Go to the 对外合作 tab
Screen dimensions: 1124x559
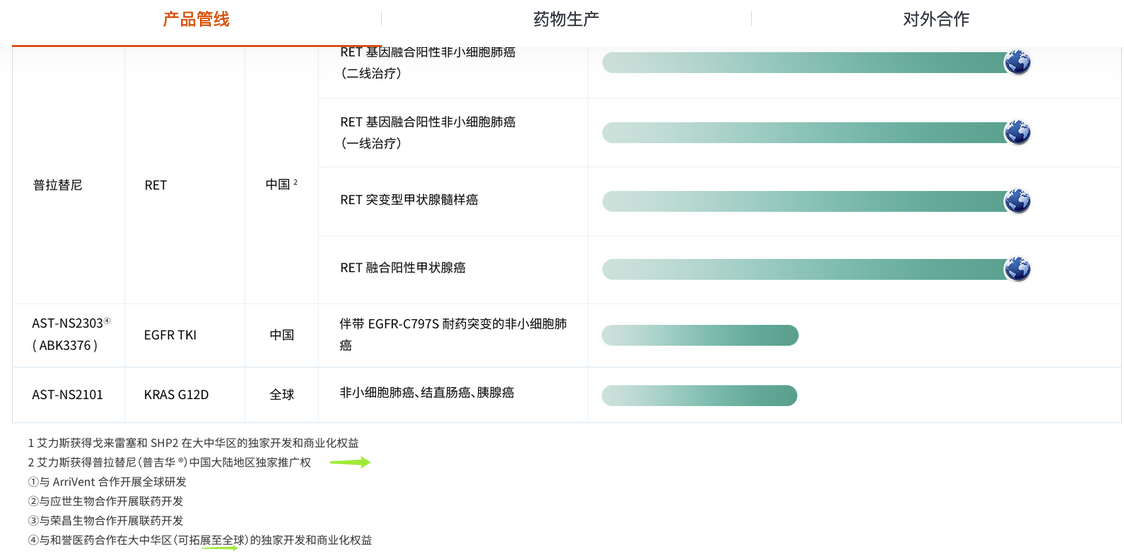(935, 19)
